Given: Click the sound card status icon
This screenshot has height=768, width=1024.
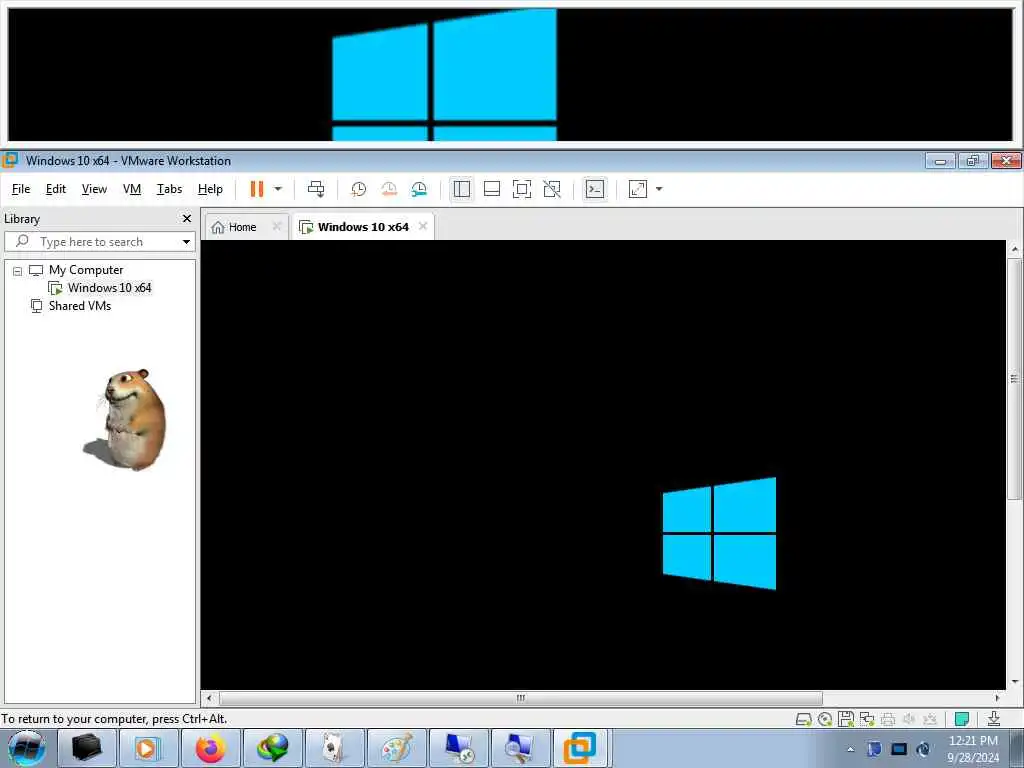Looking at the screenshot, I should coord(908,719).
